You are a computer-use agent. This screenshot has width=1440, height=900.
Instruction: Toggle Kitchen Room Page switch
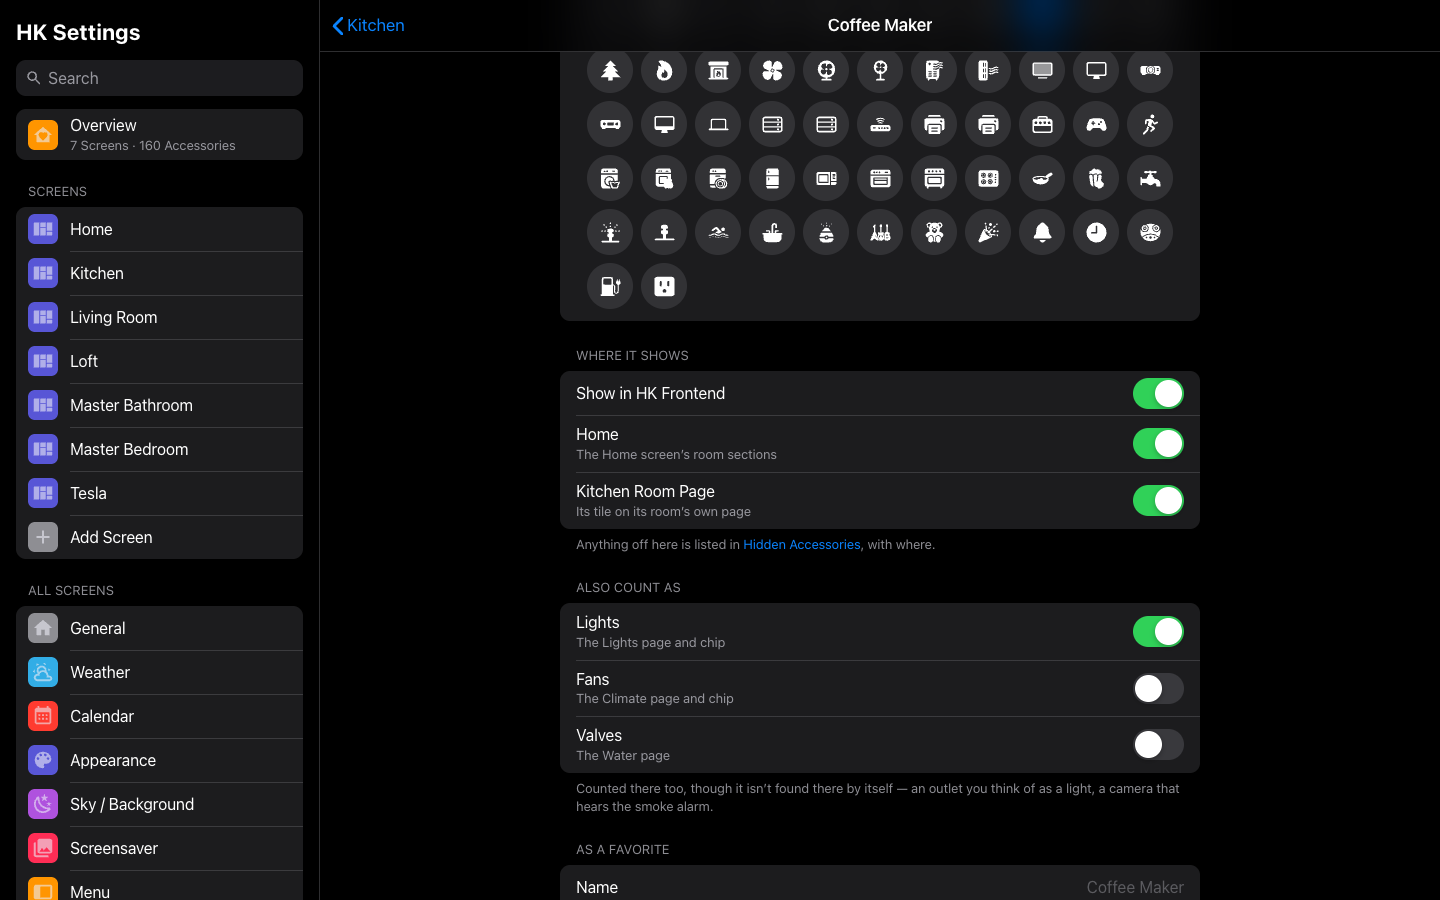point(1158,501)
